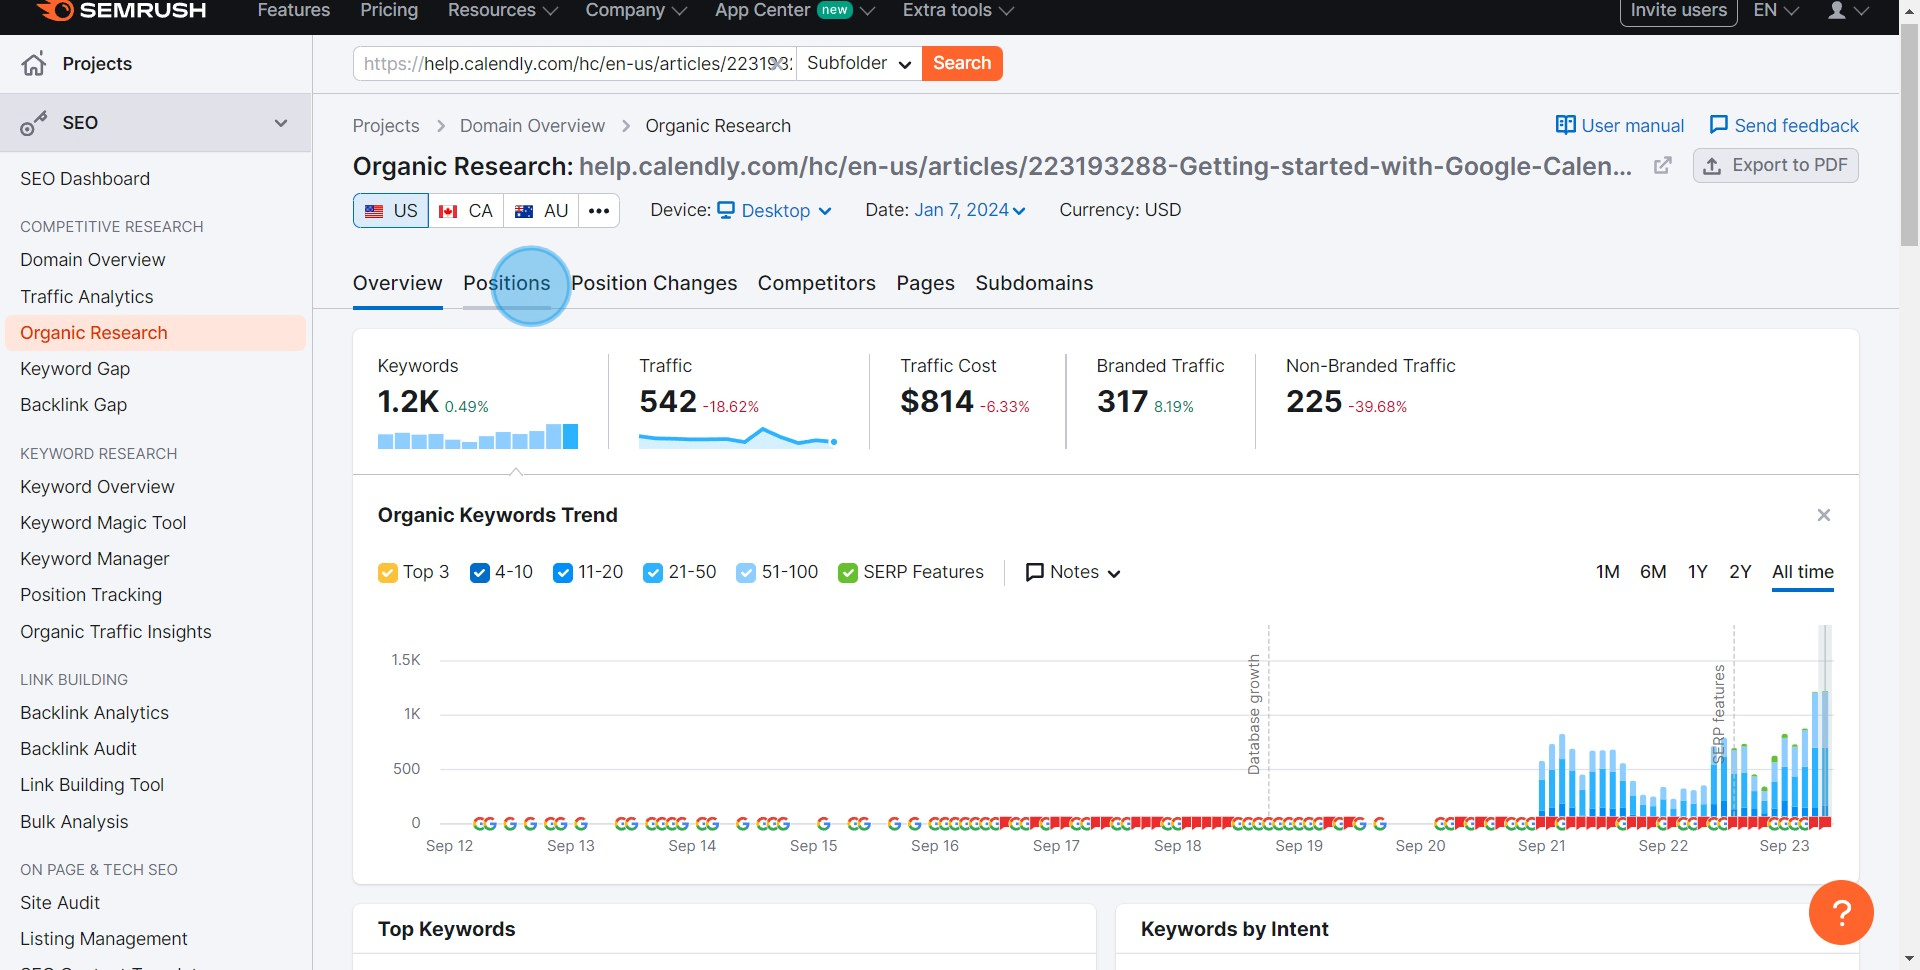The image size is (1920, 970).
Task: Open Pricing in top navigation
Action: click(389, 10)
